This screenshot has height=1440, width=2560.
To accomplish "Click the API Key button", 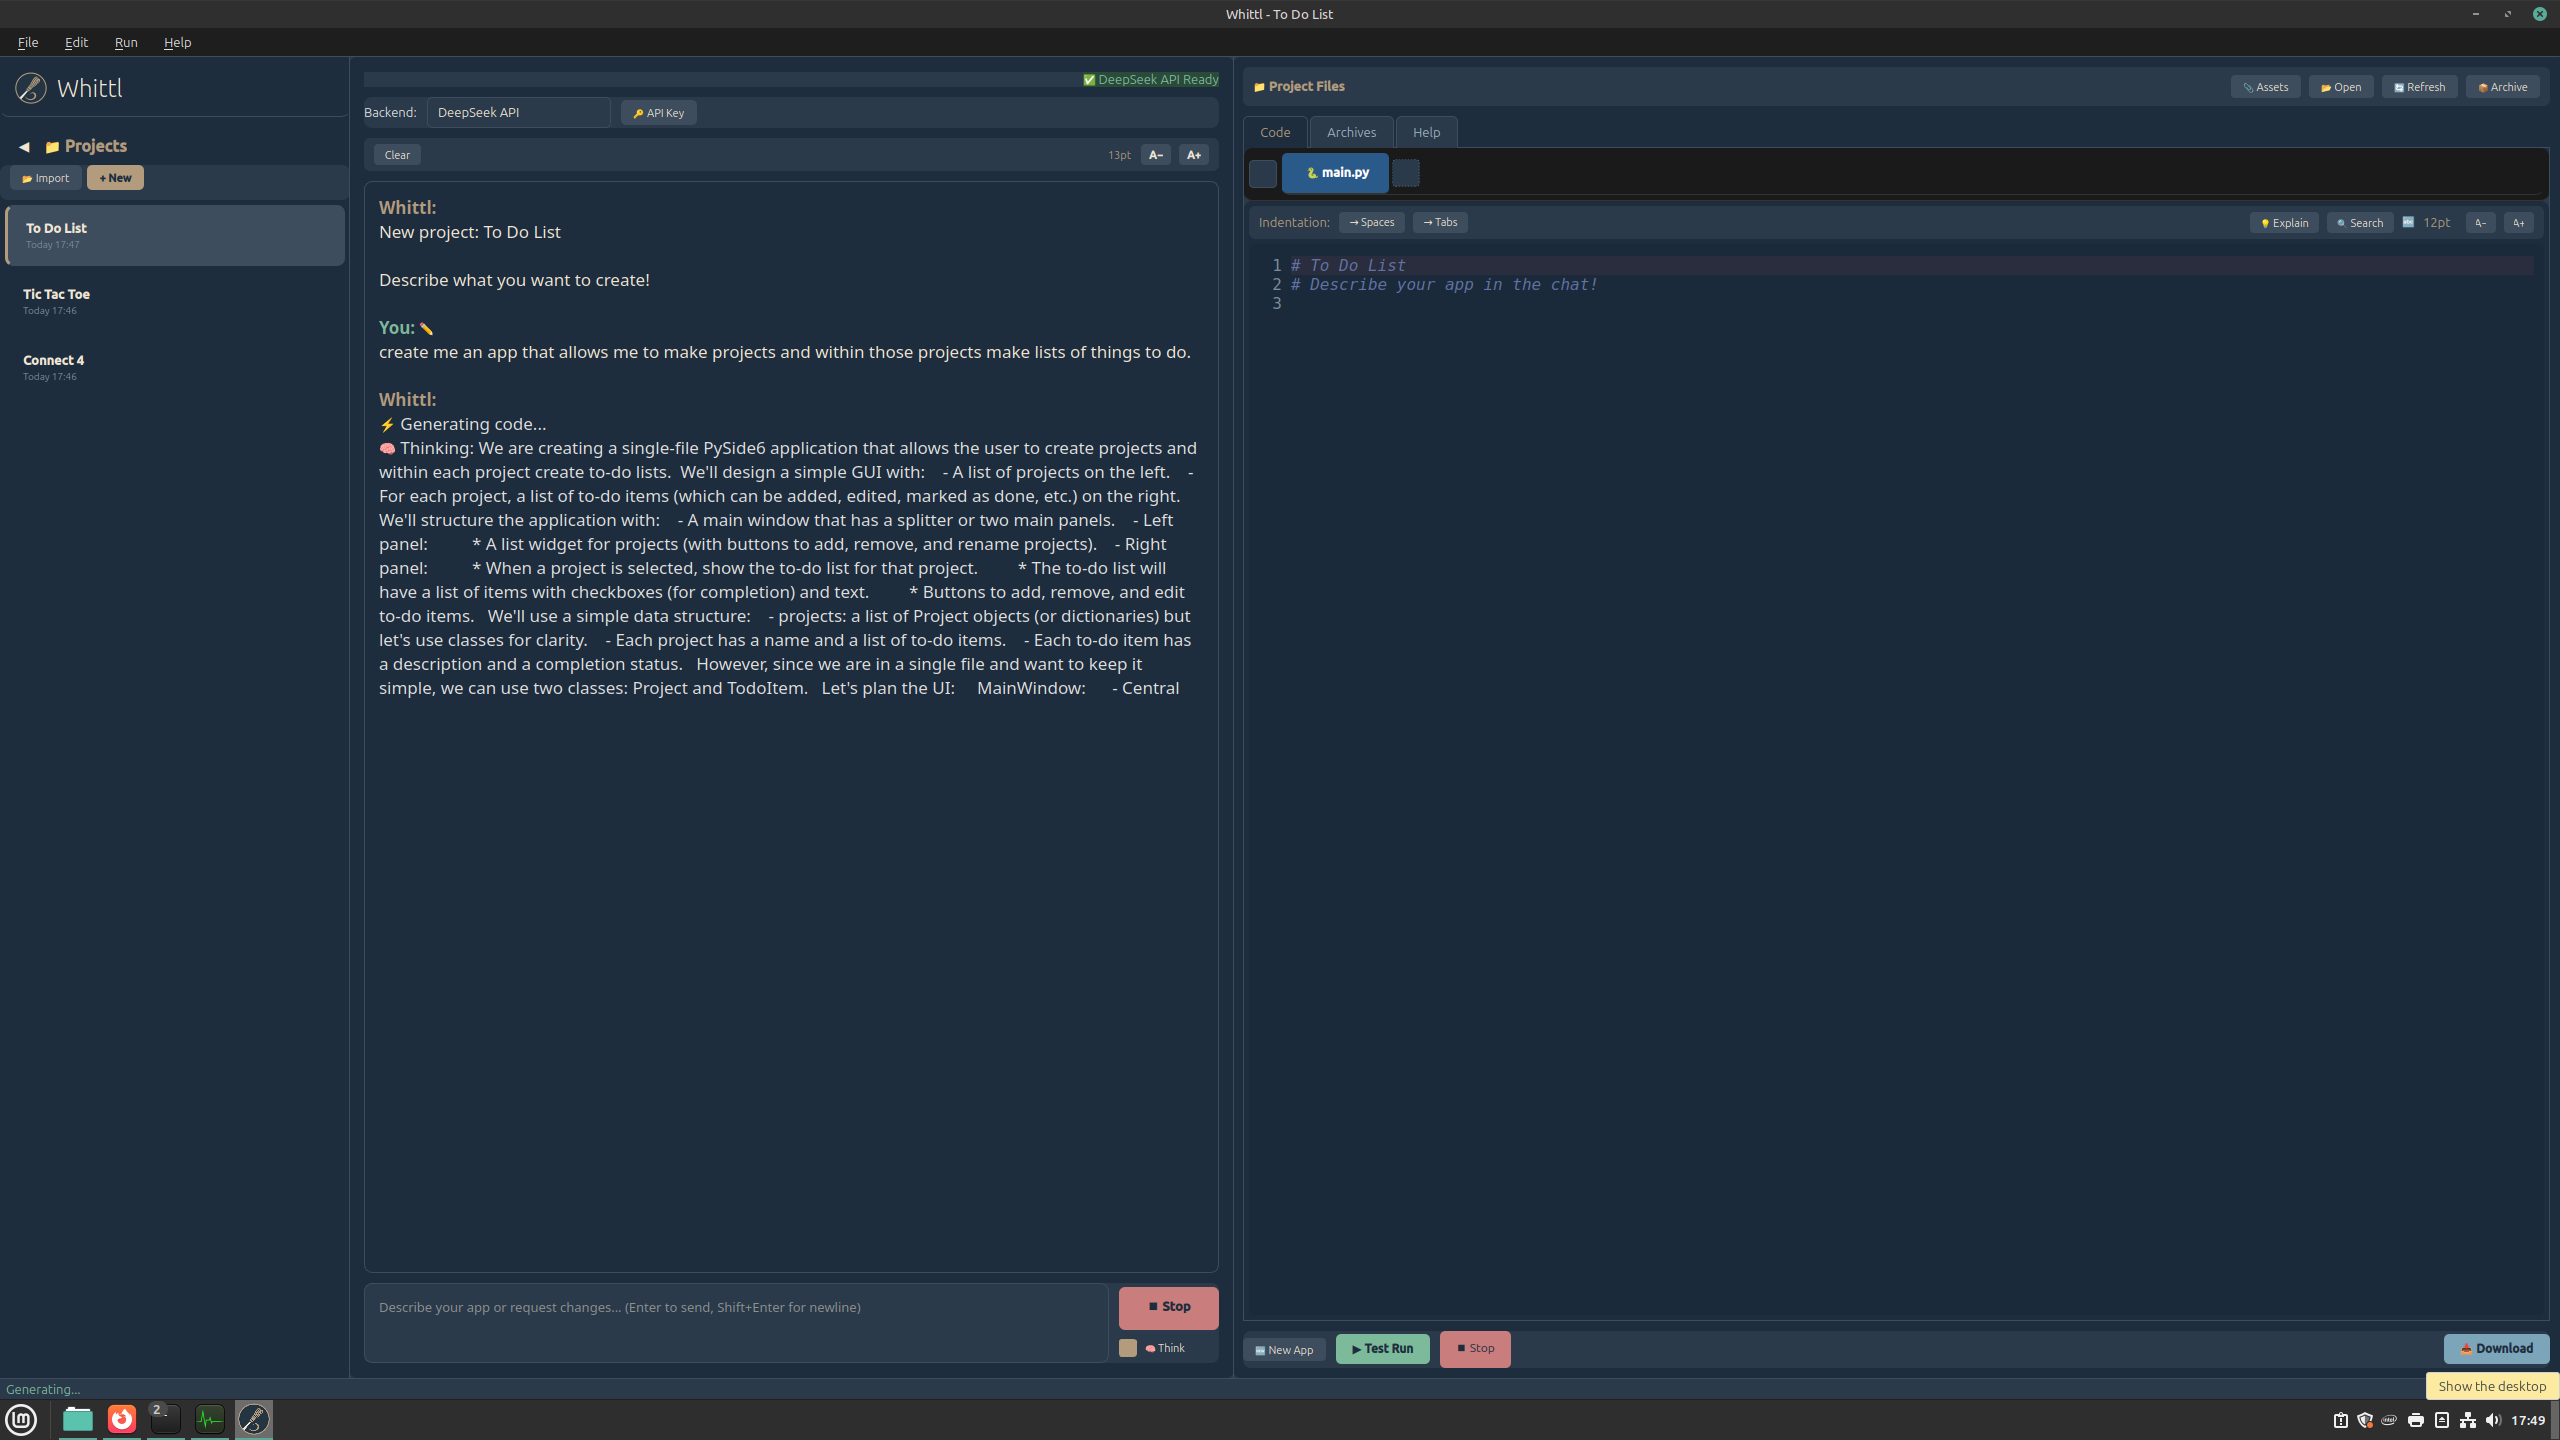I will tap(658, 113).
